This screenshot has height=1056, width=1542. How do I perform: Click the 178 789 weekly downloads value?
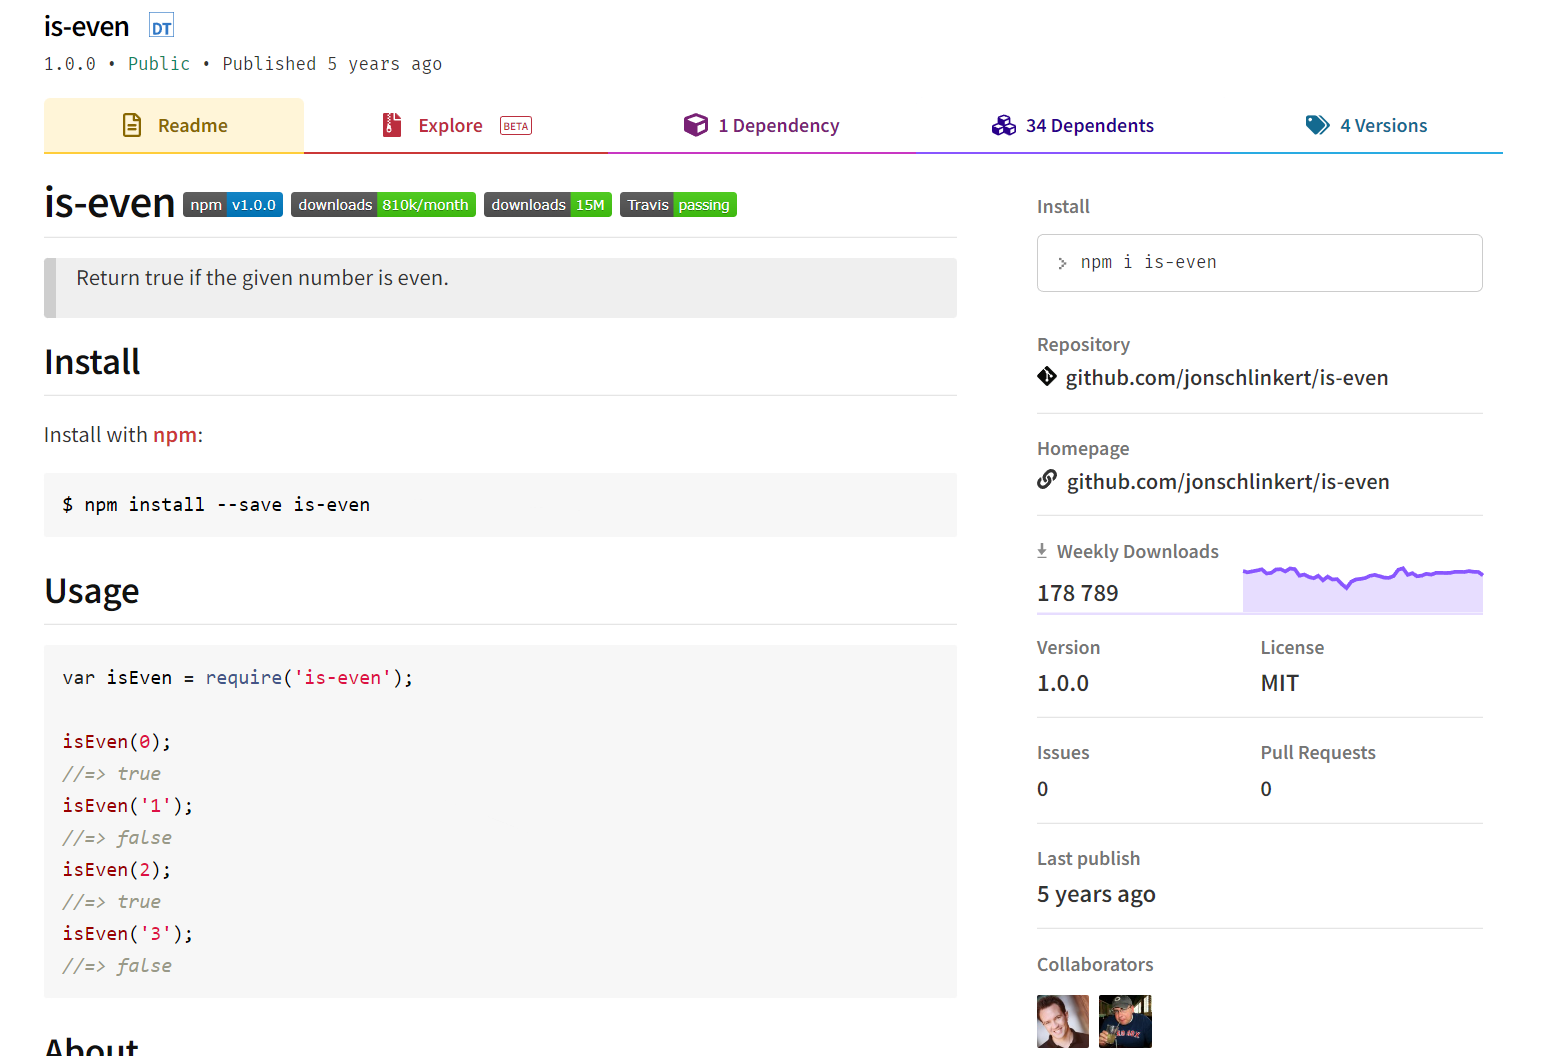pos(1078,594)
